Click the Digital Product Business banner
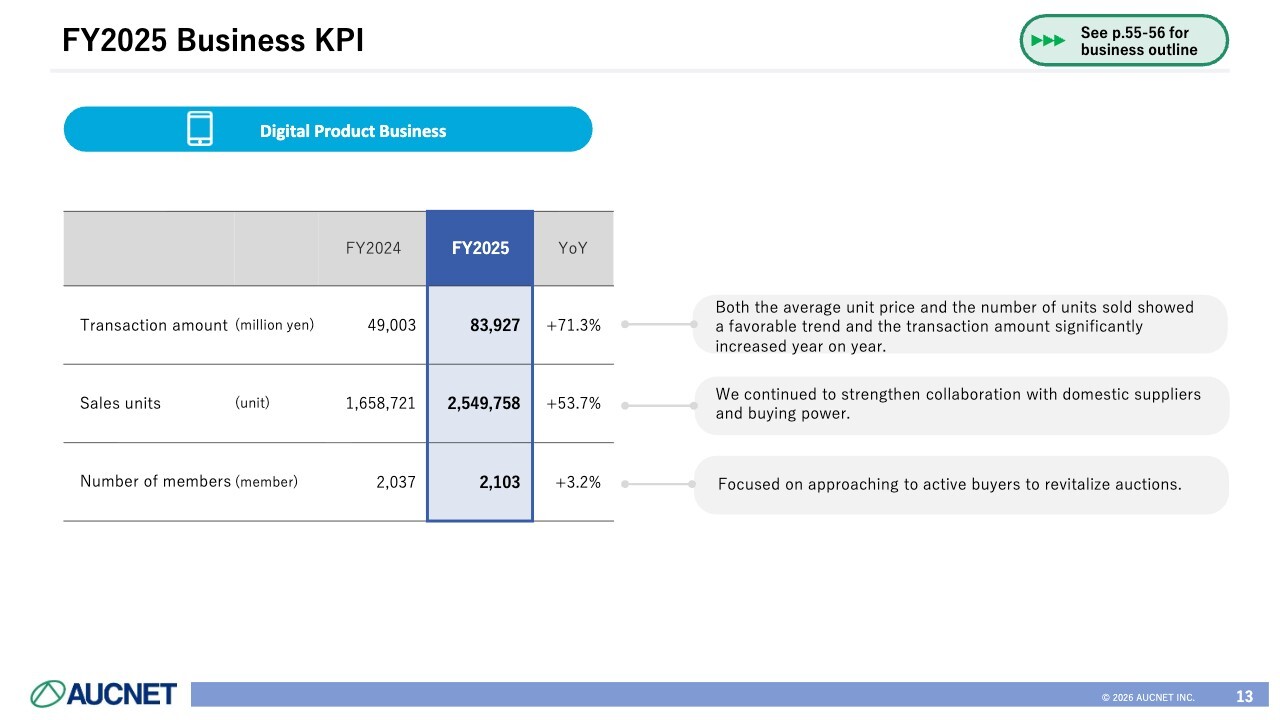Screen dimensions: 1280x720 [352, 131]
